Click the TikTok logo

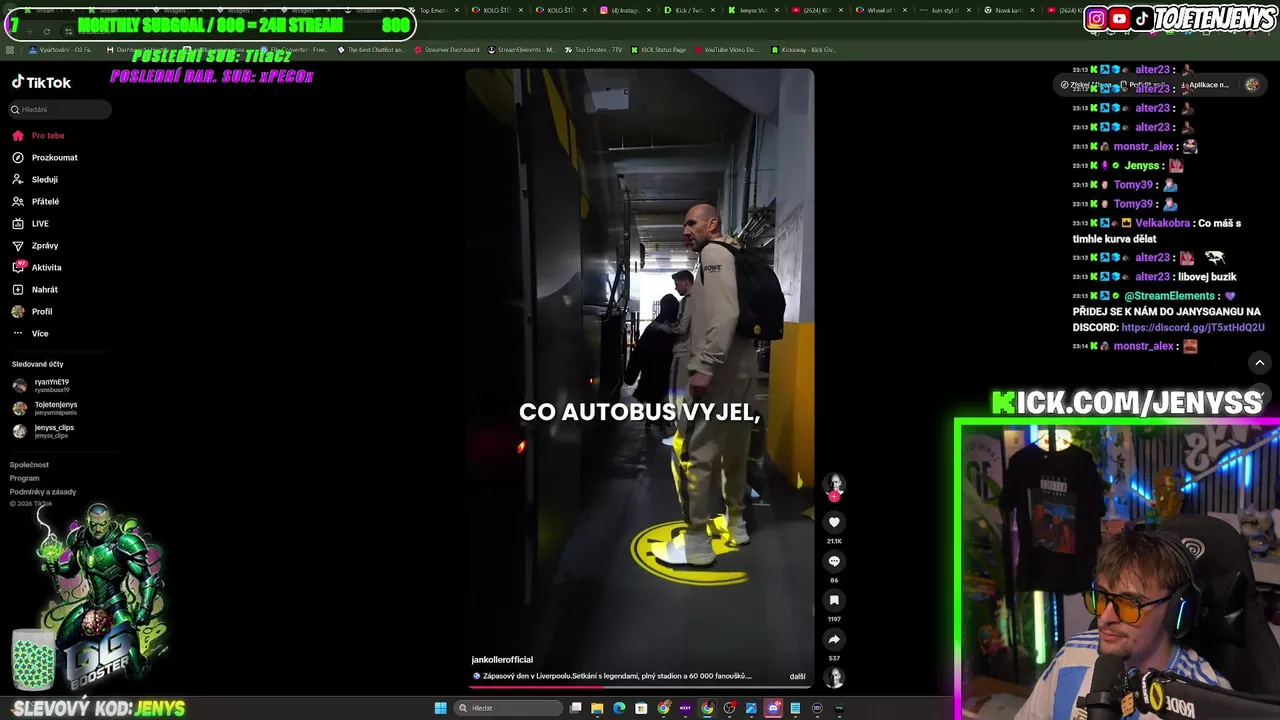click(41, 83)
